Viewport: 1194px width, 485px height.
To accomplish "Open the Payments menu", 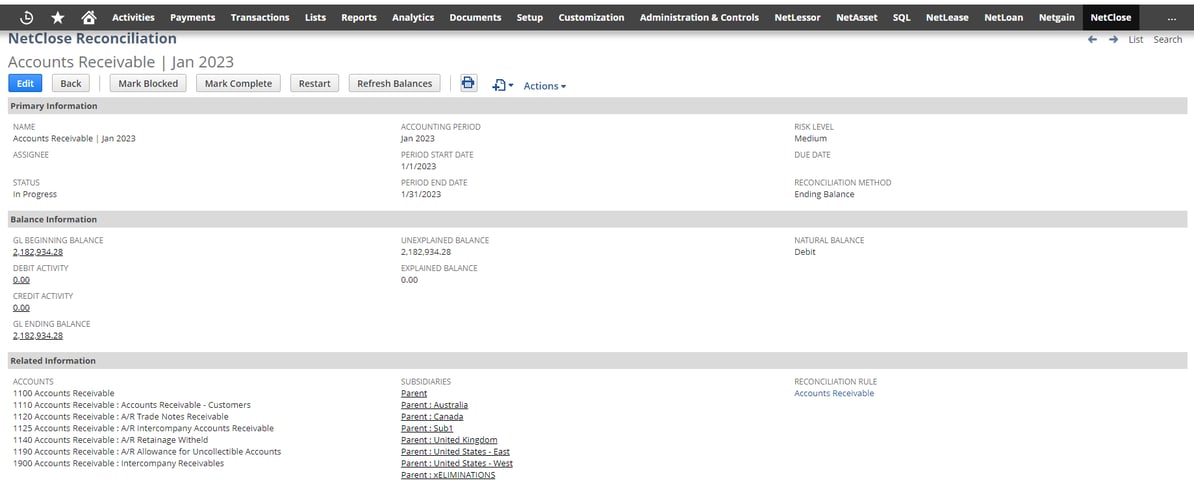I will click(193, 17).
